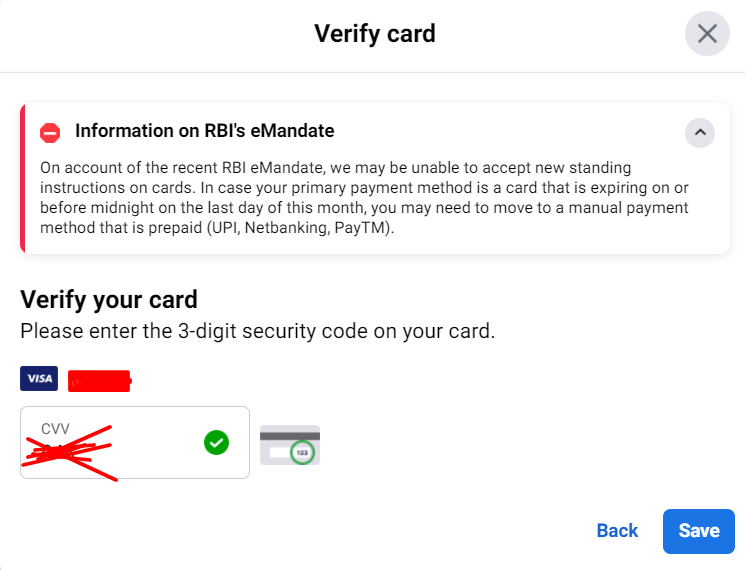Close the Verify card dialog
The image size is (745, 570).
point(707,34)
